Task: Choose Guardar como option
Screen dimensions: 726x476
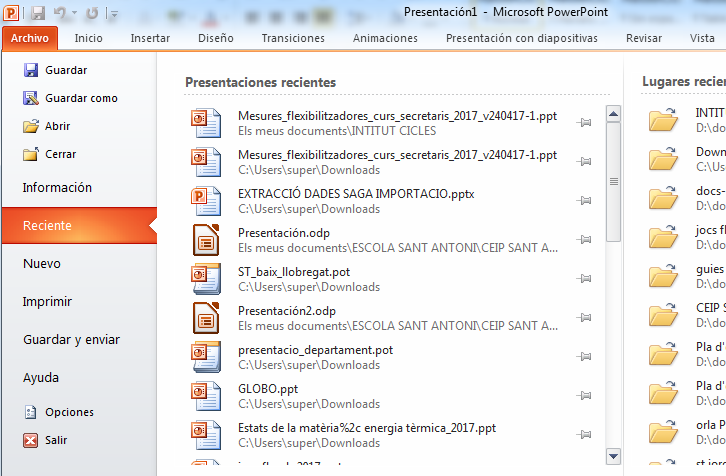Action: pos(79,98)
